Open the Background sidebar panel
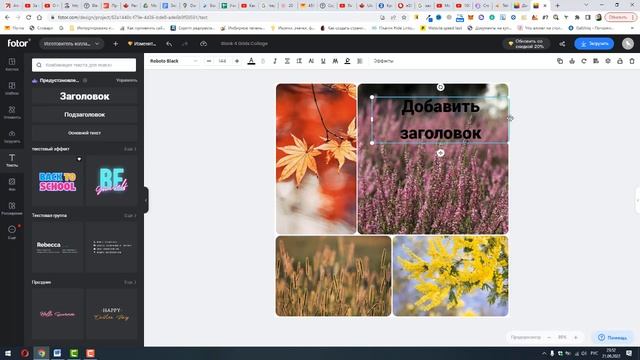 point(12,184)
